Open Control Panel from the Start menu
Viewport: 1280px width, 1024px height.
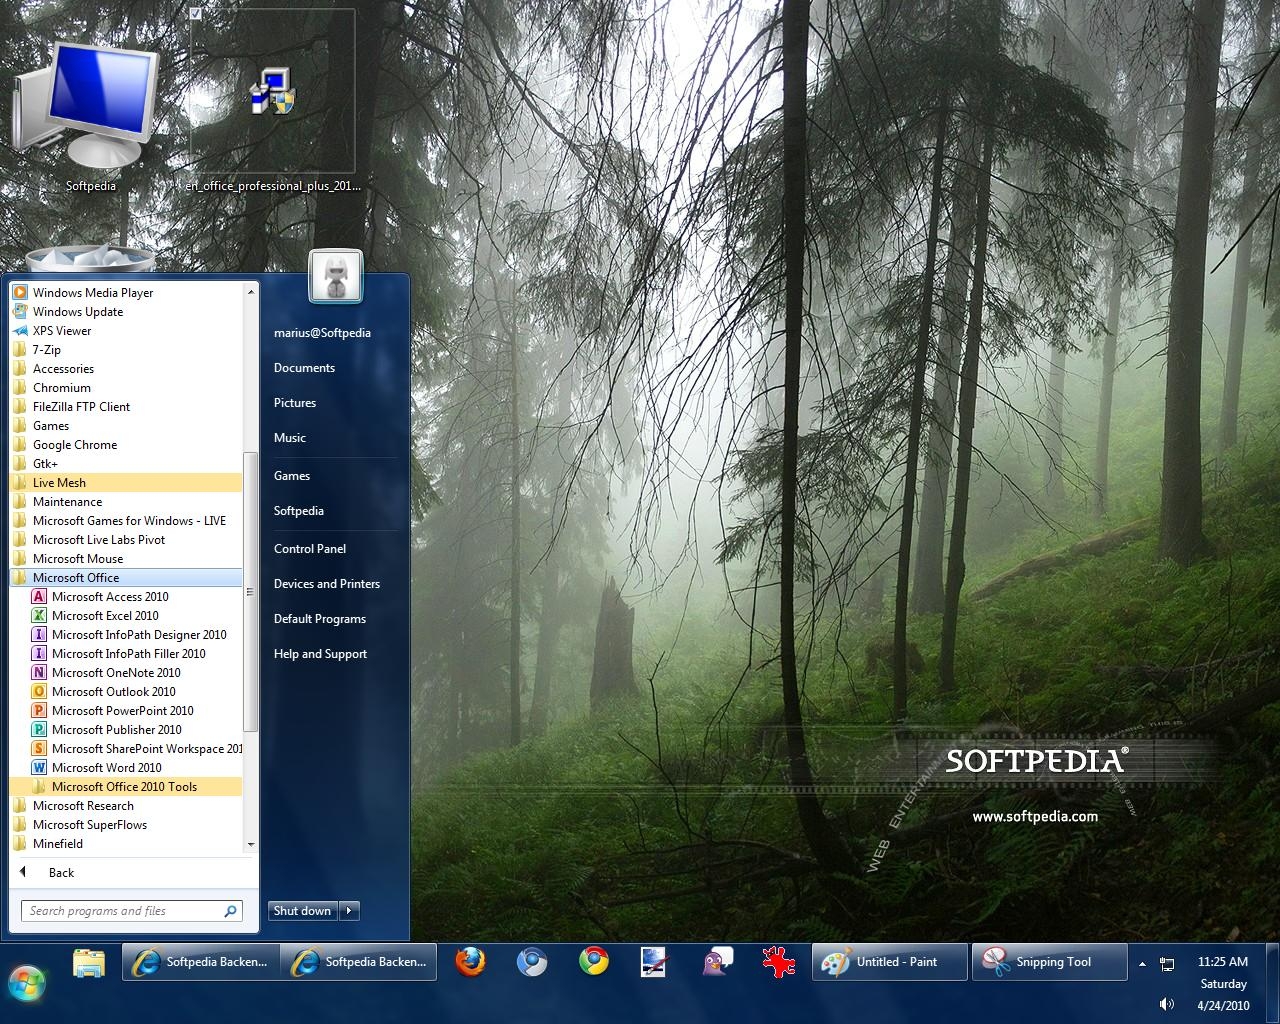310,549
